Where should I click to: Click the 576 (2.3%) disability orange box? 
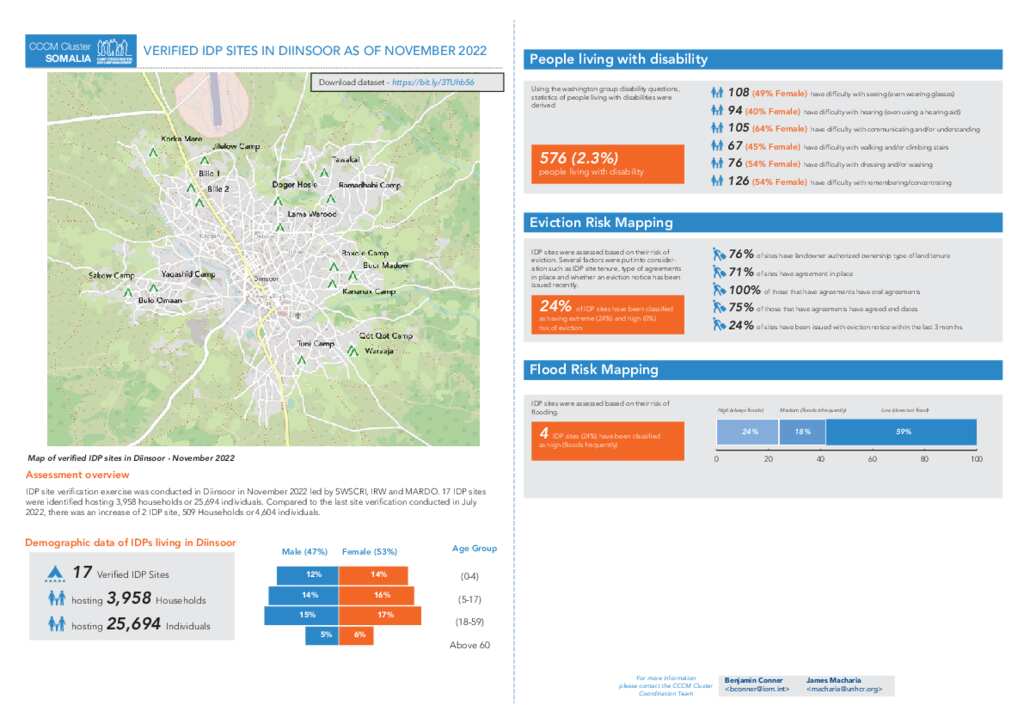[x=607, y=164]
